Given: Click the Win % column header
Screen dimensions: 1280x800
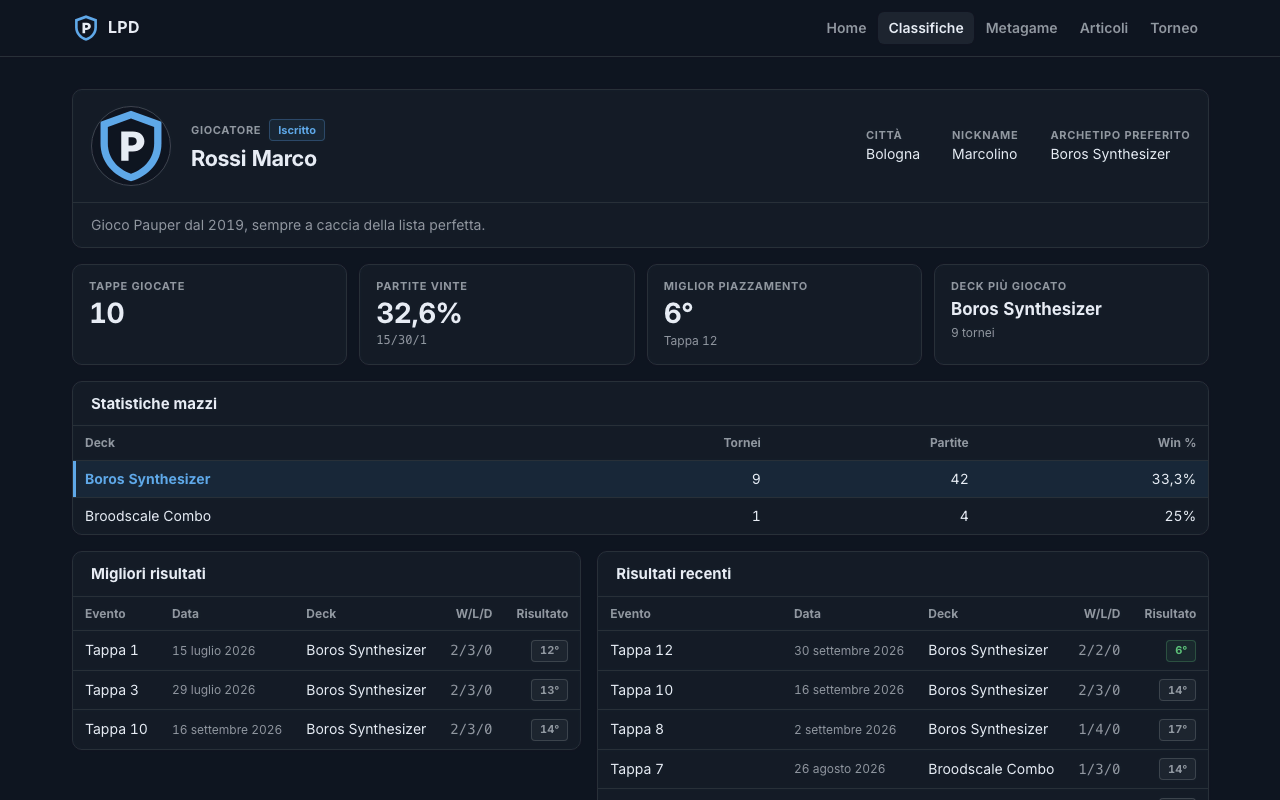Looking at the screenshot, I should (1177, 442).
